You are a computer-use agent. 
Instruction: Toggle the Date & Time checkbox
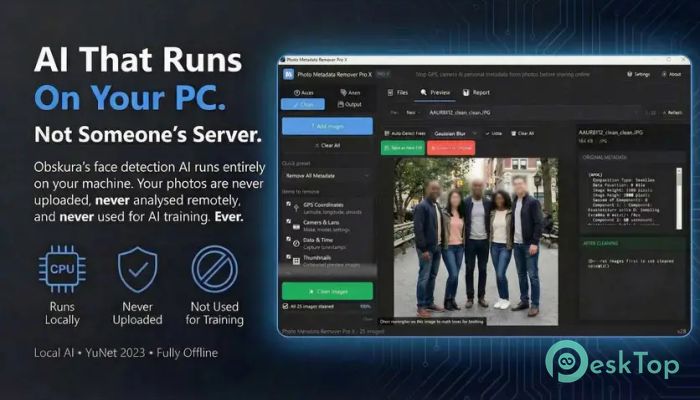pyautogui.click(x=288, y=239)
